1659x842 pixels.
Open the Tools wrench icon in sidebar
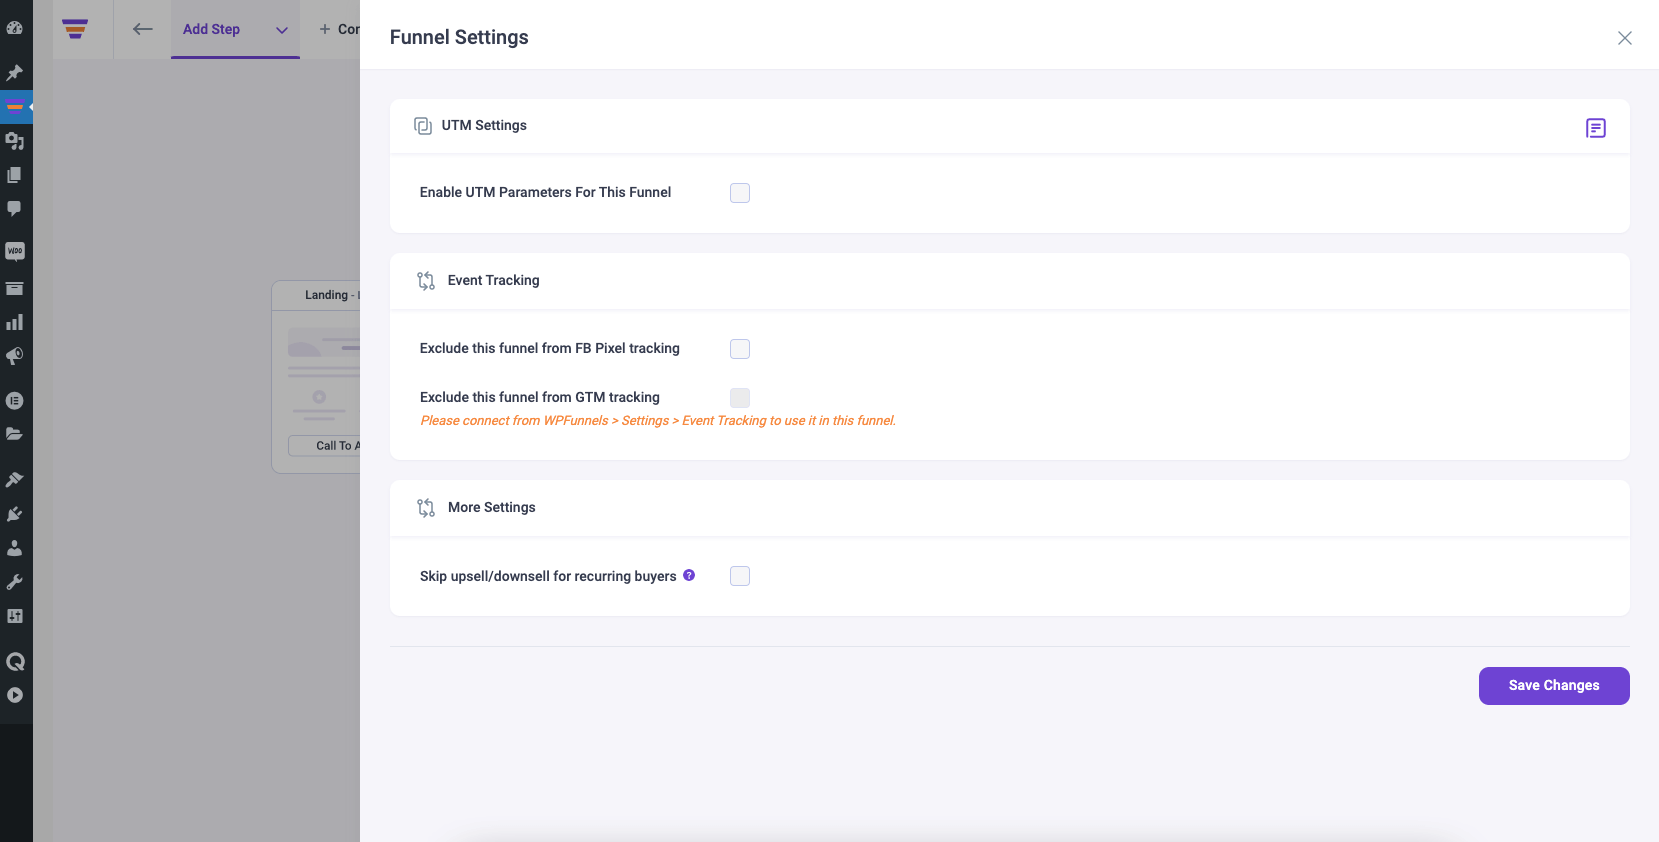15,582
